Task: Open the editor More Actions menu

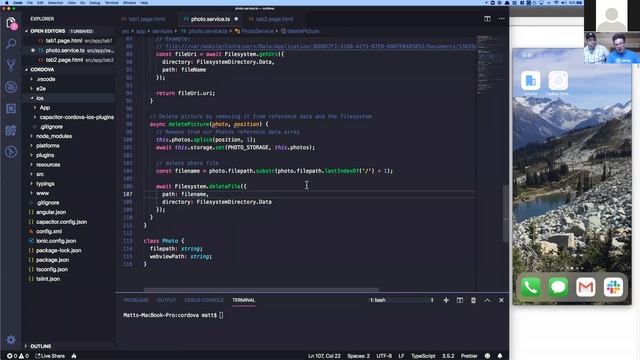Action: [502, 19]
